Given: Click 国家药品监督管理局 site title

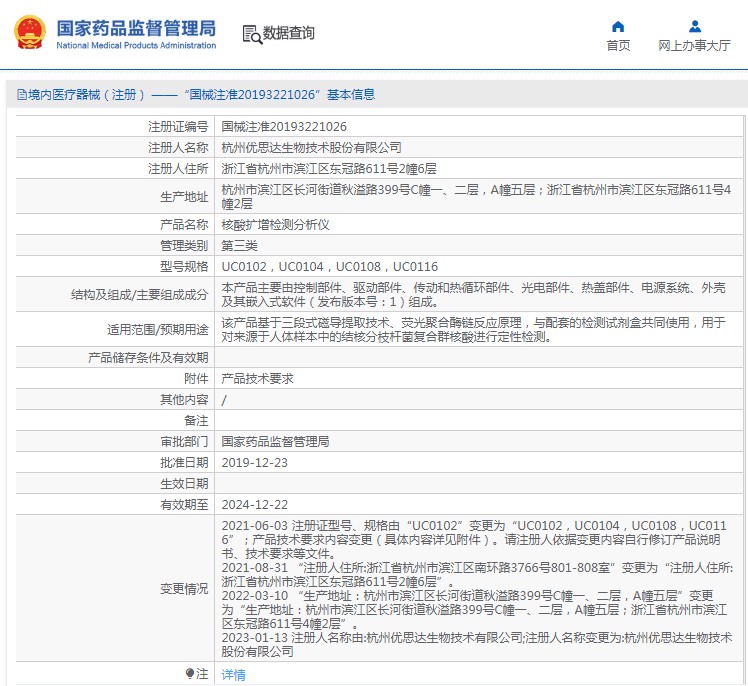Looking at the screenshot, I should coord(136,28).
